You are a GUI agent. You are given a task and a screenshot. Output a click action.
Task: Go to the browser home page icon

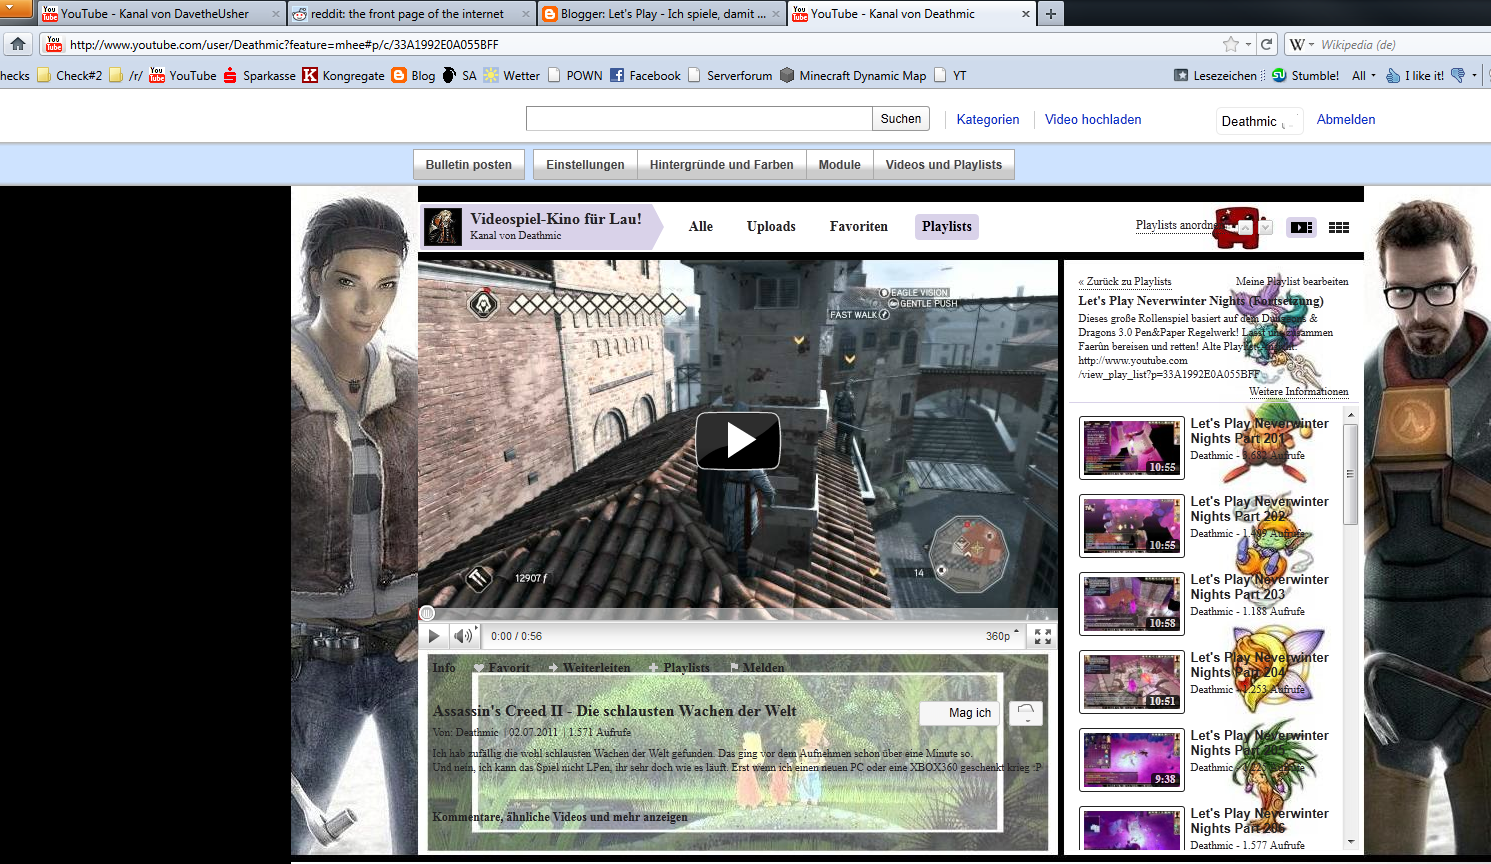point(18,44)
